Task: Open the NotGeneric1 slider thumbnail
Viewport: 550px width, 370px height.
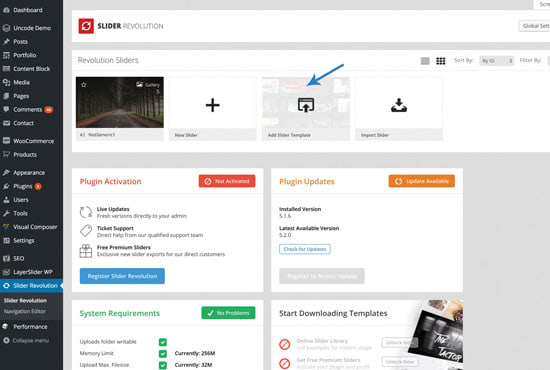Action: coord(120,102)
